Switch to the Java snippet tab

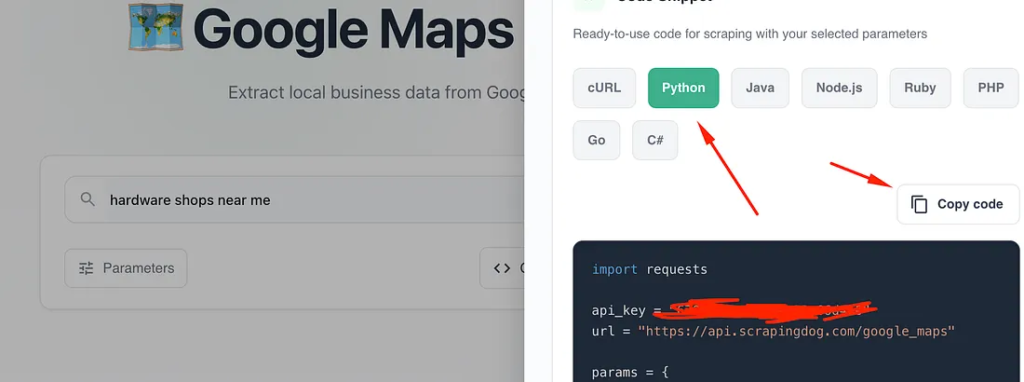[760, 88]
